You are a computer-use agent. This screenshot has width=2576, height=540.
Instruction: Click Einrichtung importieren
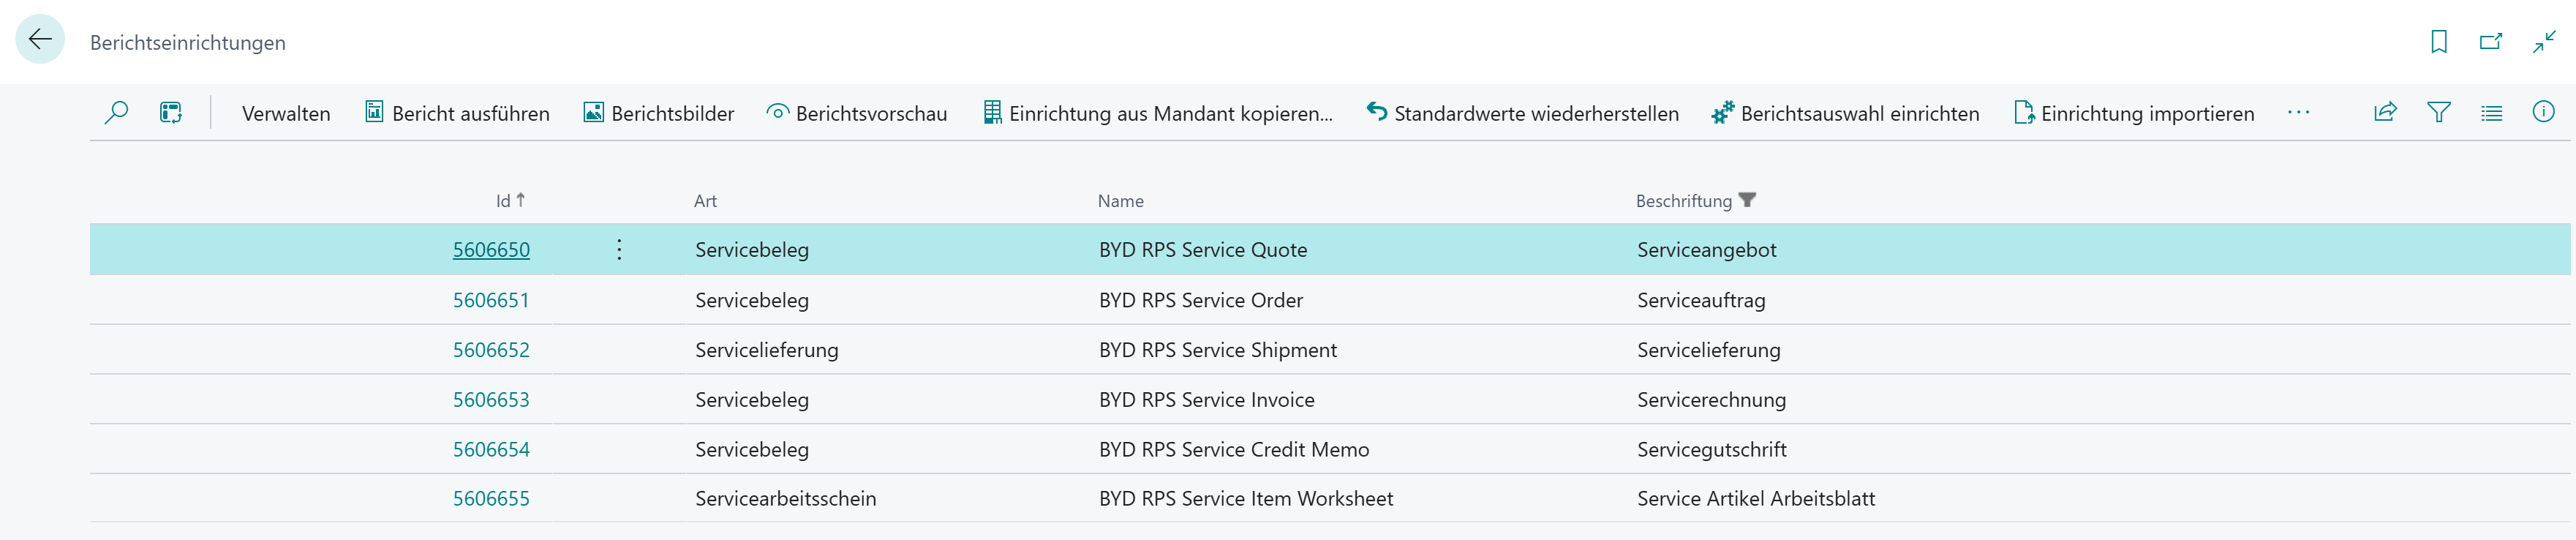tap(2134, 114)
